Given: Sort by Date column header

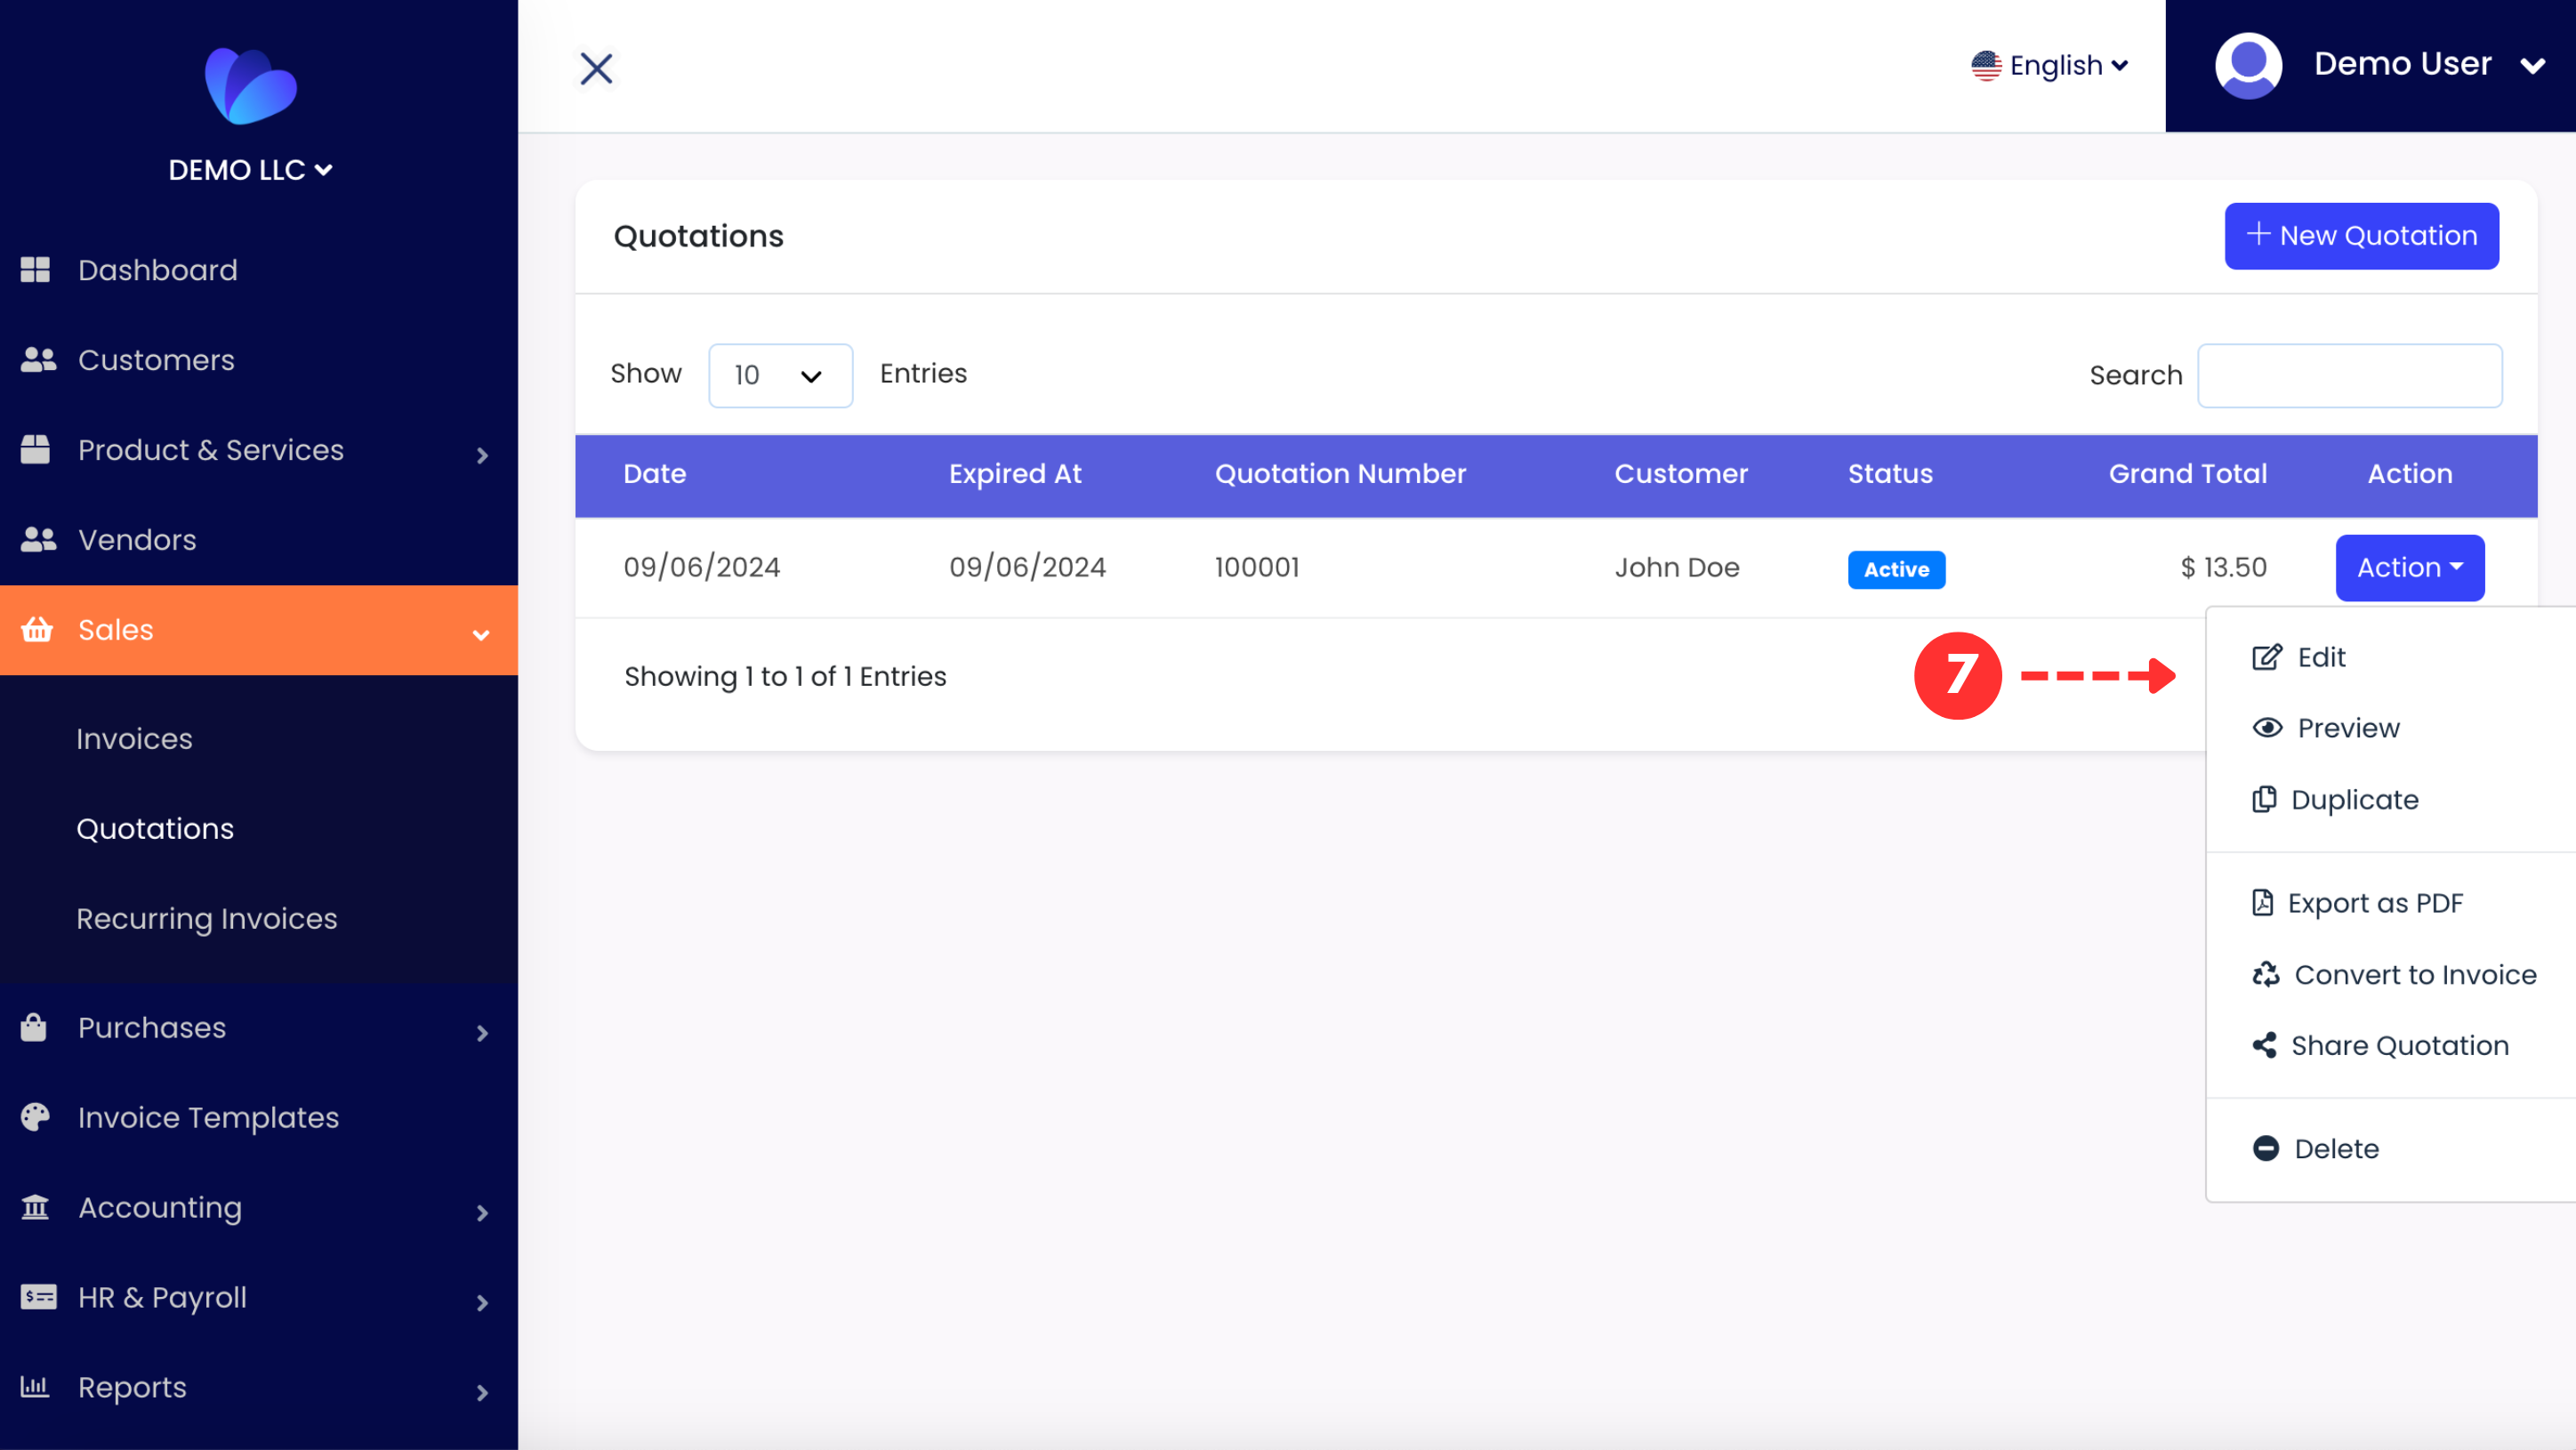Looking at the screenshot, I should [x=655, y=474].
